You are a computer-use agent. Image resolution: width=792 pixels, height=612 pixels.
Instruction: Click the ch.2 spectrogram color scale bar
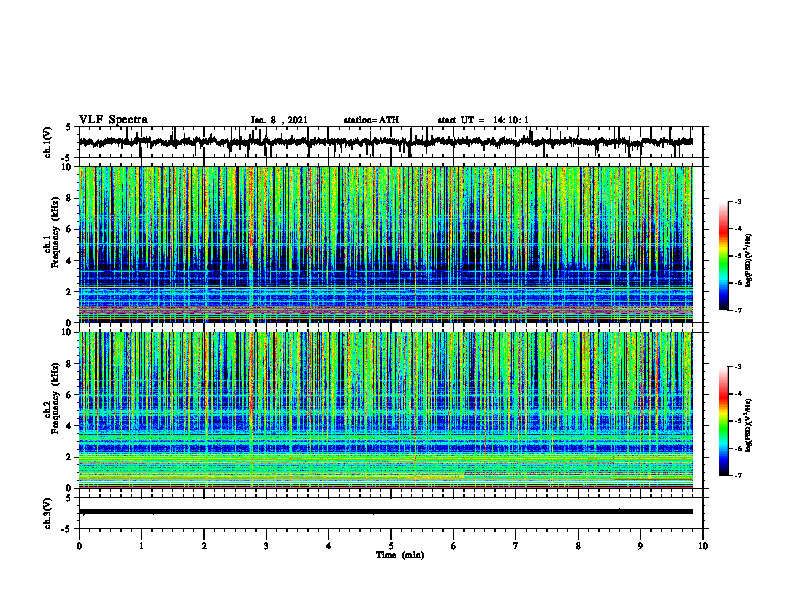[723, 421]
